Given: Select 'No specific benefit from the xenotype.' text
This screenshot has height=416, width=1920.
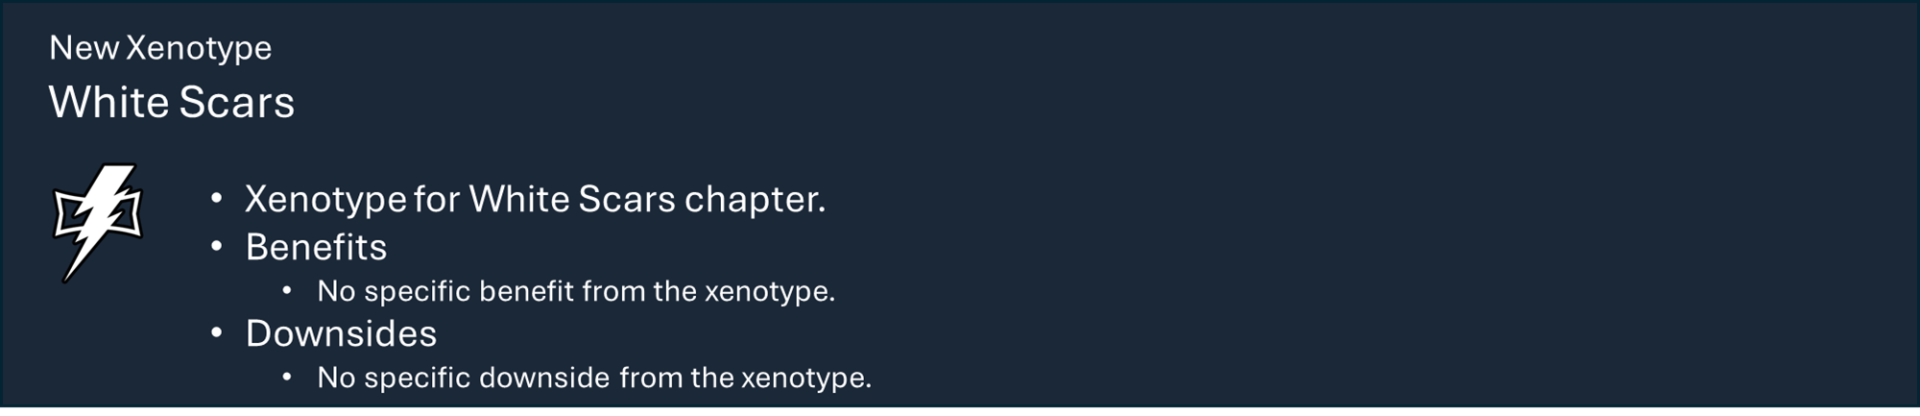Looking at the screenshot, I should pyautogui.click(x=575, y=291).
